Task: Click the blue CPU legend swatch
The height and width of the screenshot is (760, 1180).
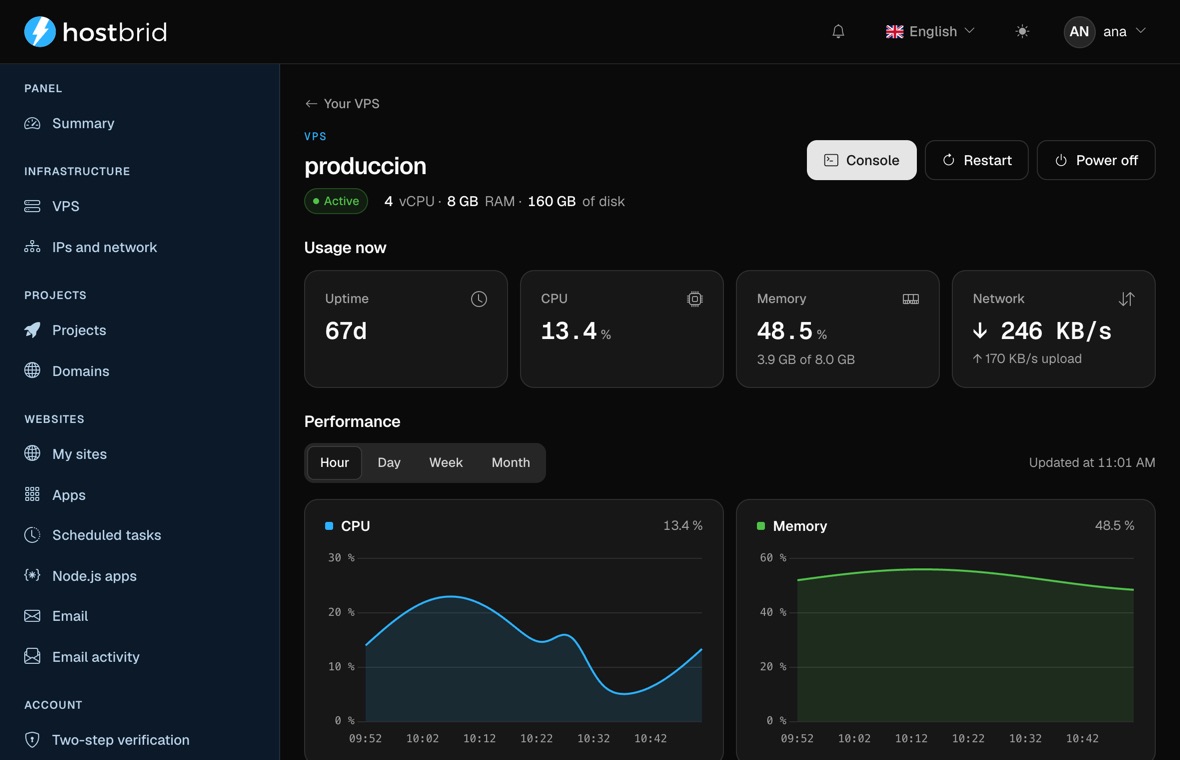Action: pos(329,526)
